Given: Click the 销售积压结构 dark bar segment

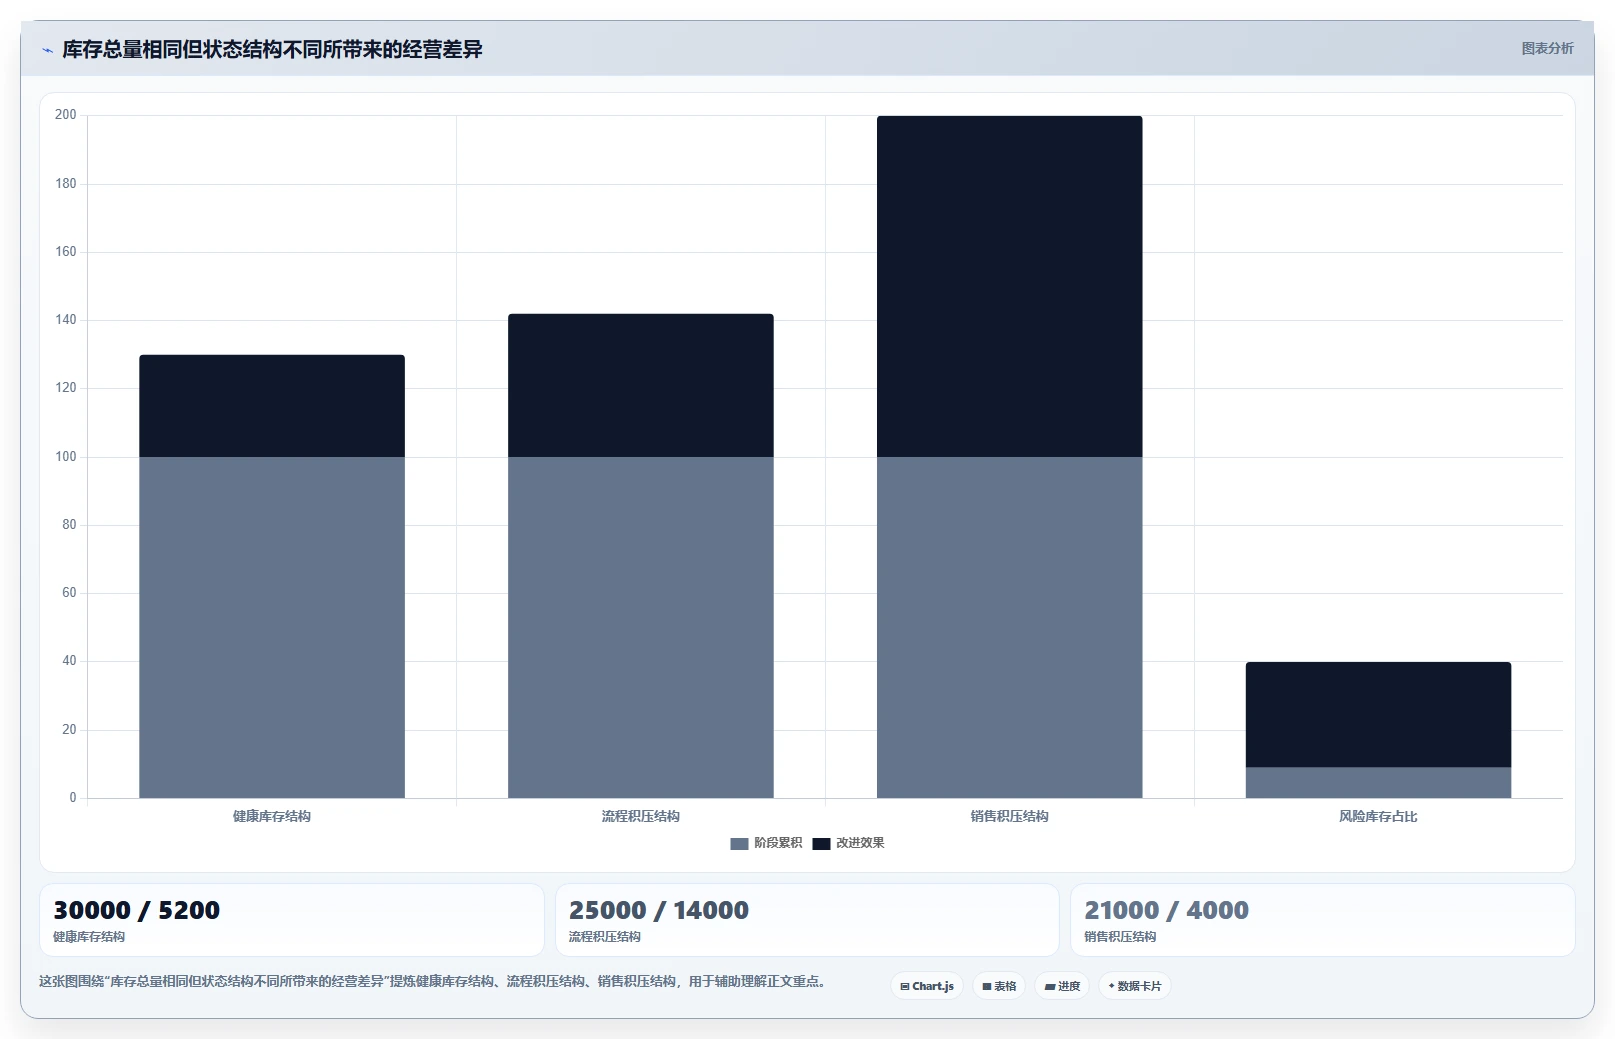Looking at the screenshot, I should (x=1010, y=287).
